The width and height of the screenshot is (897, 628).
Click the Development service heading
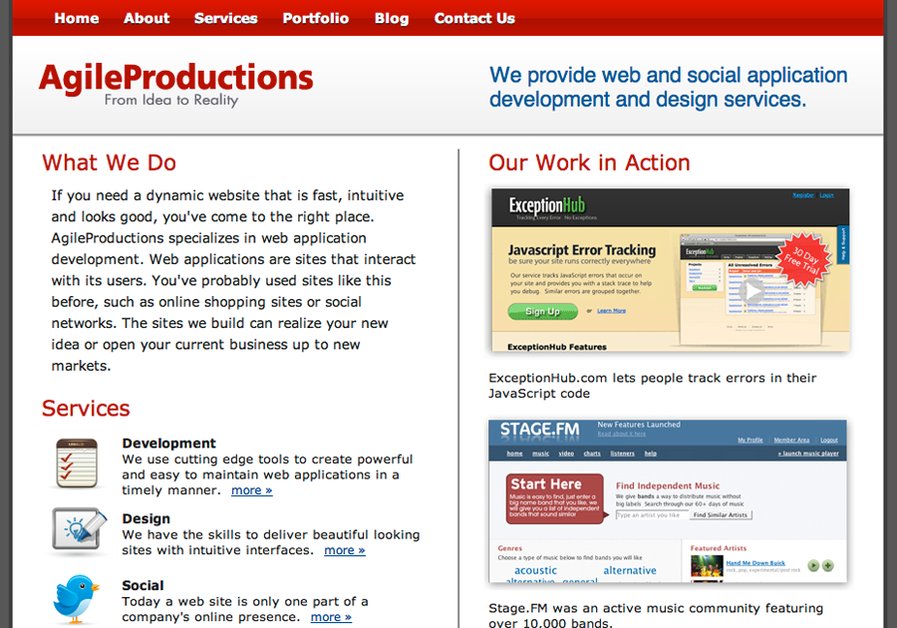169,443
